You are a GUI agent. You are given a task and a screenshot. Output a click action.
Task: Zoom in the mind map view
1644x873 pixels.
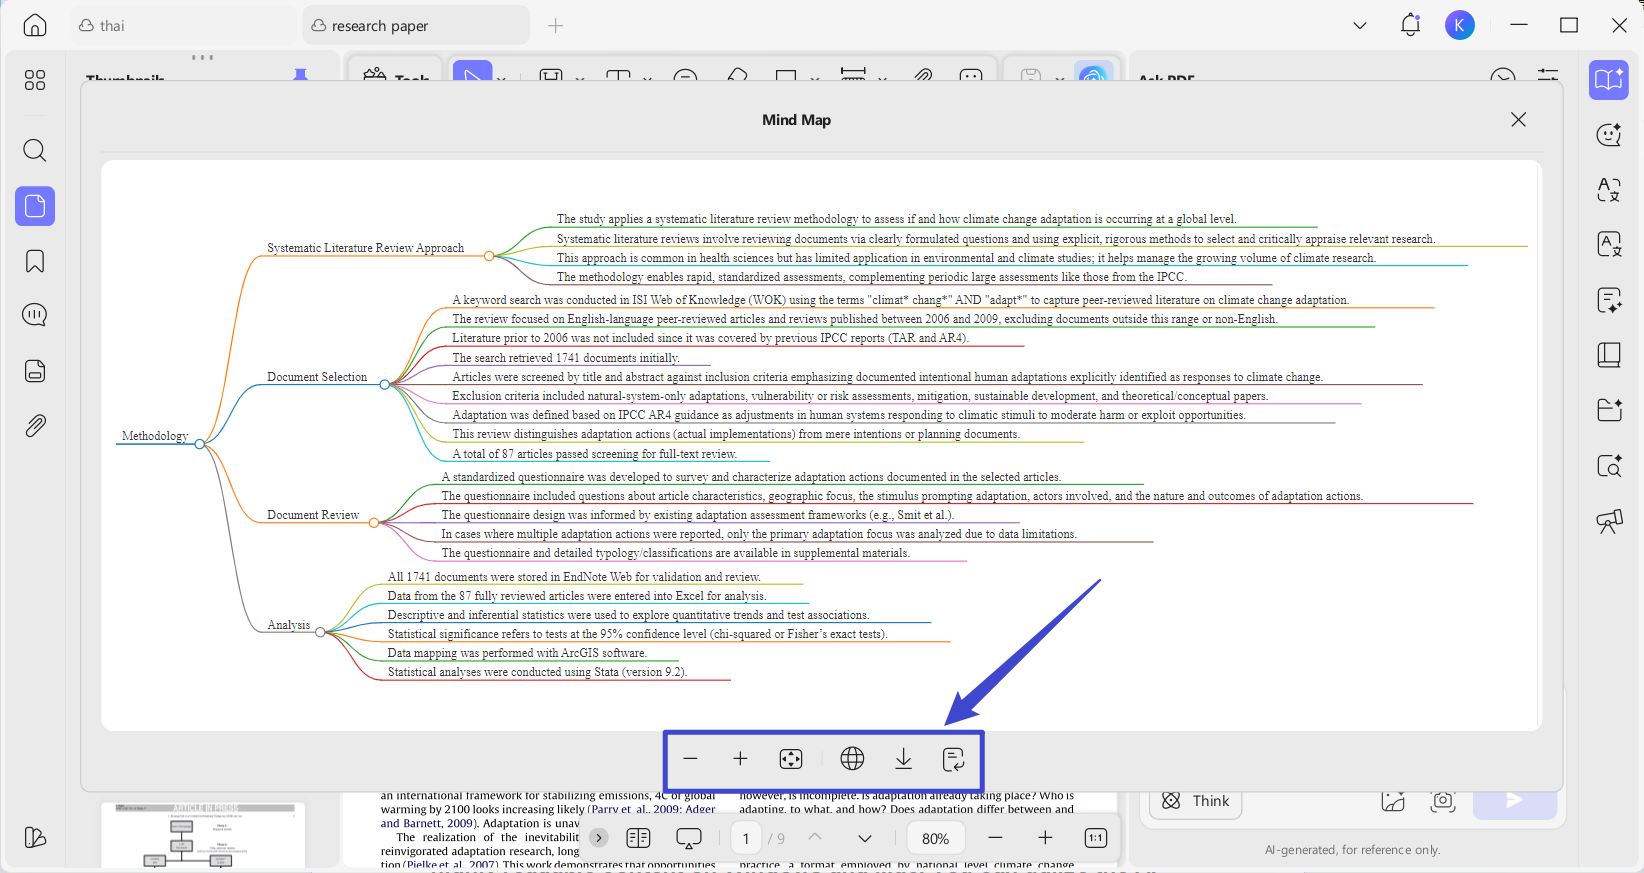pyautogui.click(x=740, y=759)
